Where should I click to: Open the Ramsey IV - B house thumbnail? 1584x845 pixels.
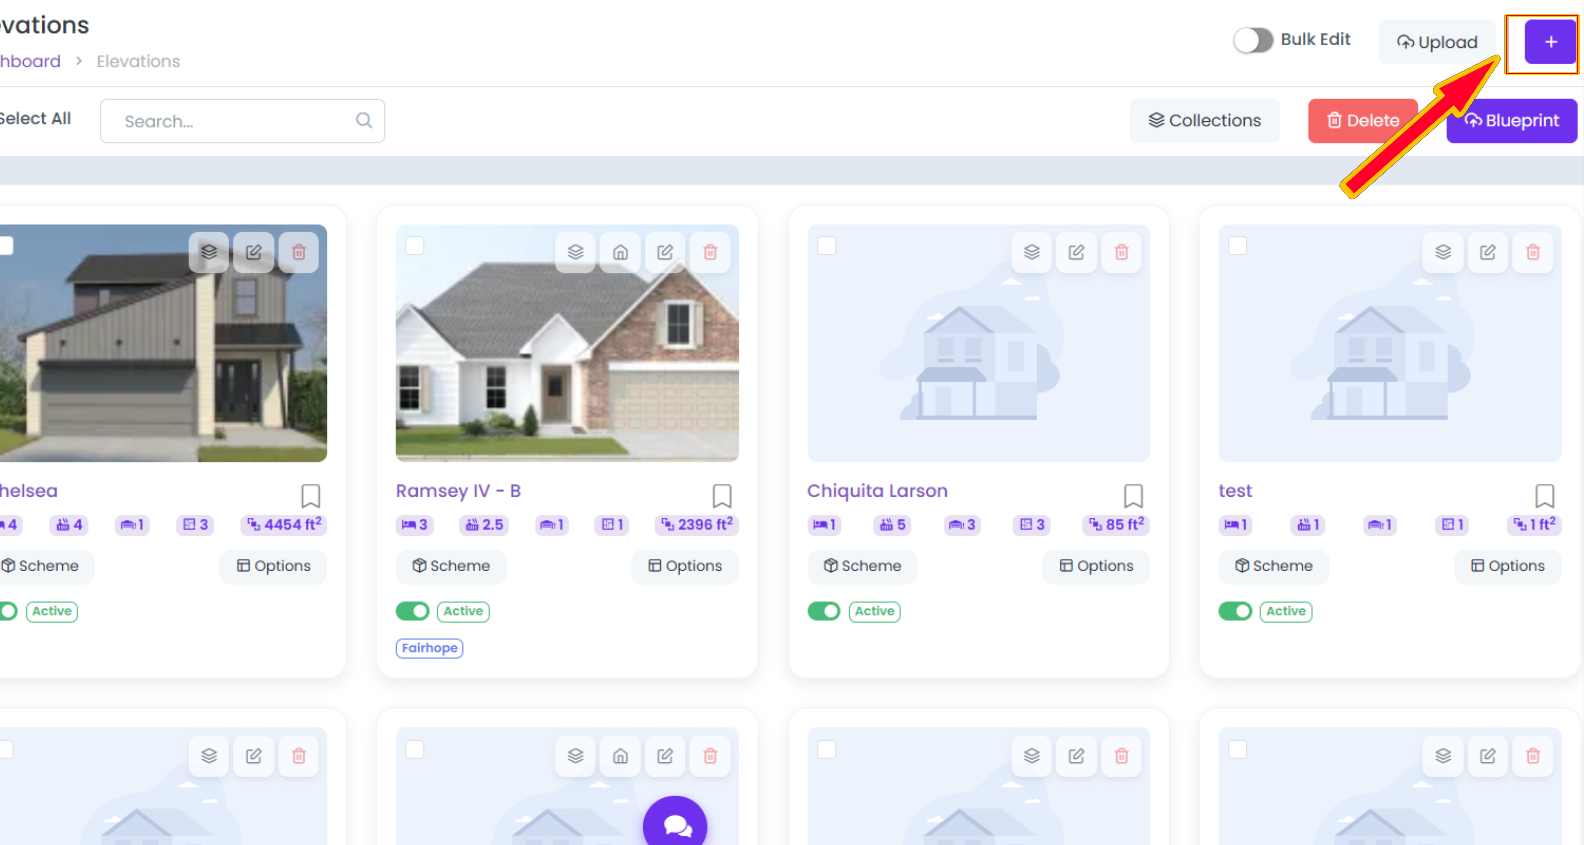pos(567,343)
